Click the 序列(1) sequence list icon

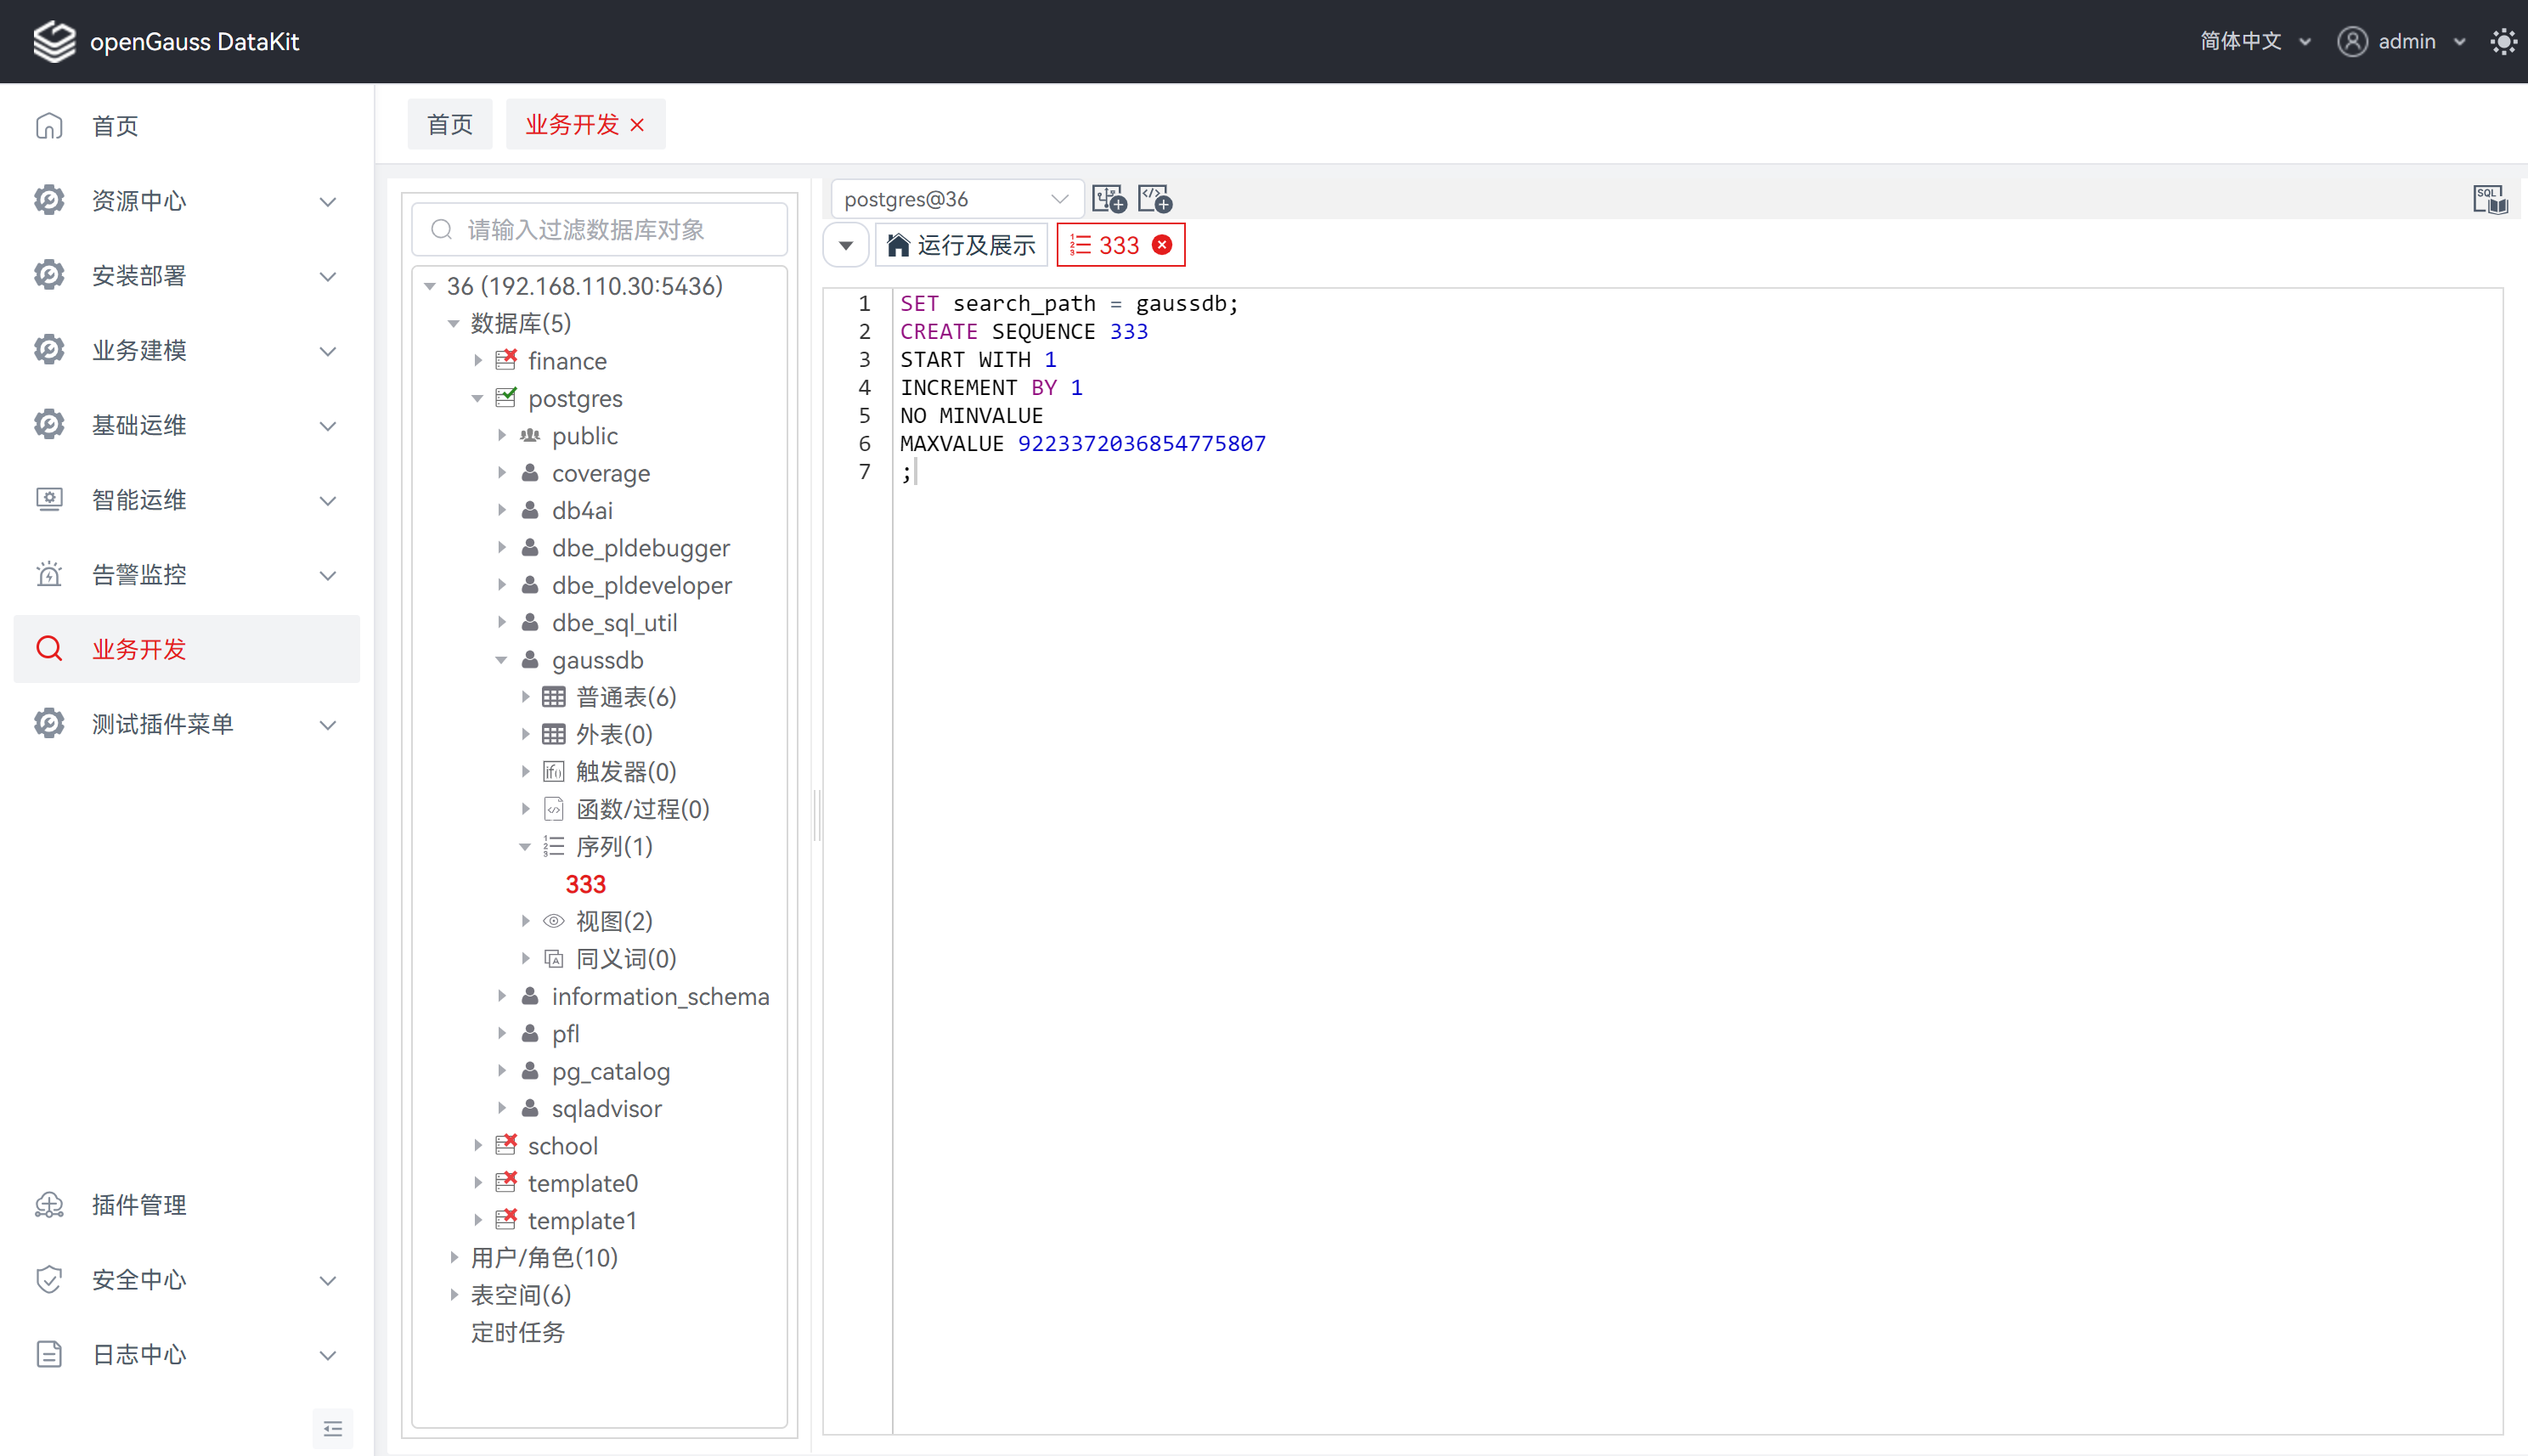click(x=554, y=847)
